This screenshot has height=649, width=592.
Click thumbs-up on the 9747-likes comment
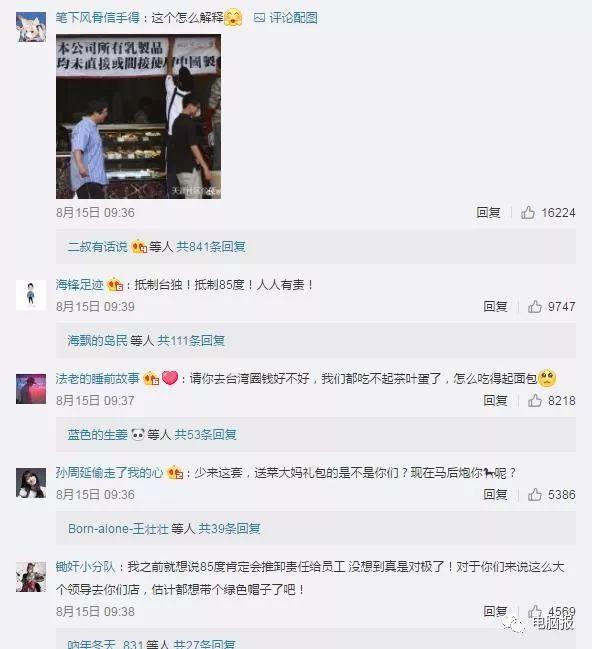point(534,306)
